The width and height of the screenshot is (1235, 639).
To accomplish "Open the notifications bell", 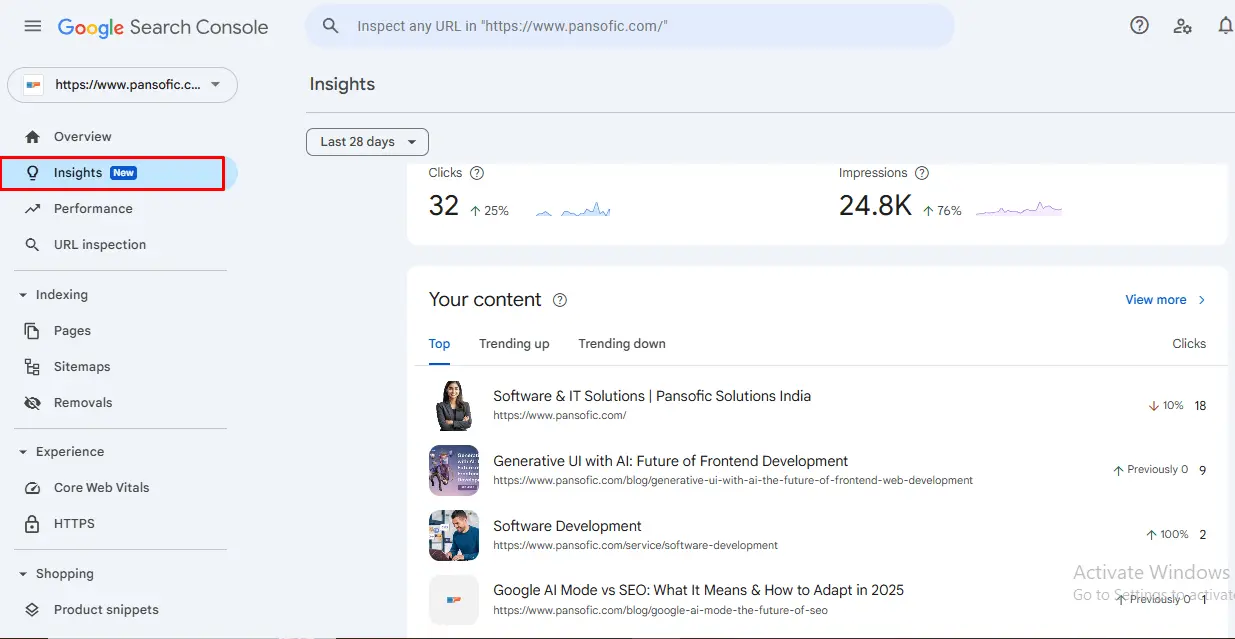I will [x=1225, y=26].
